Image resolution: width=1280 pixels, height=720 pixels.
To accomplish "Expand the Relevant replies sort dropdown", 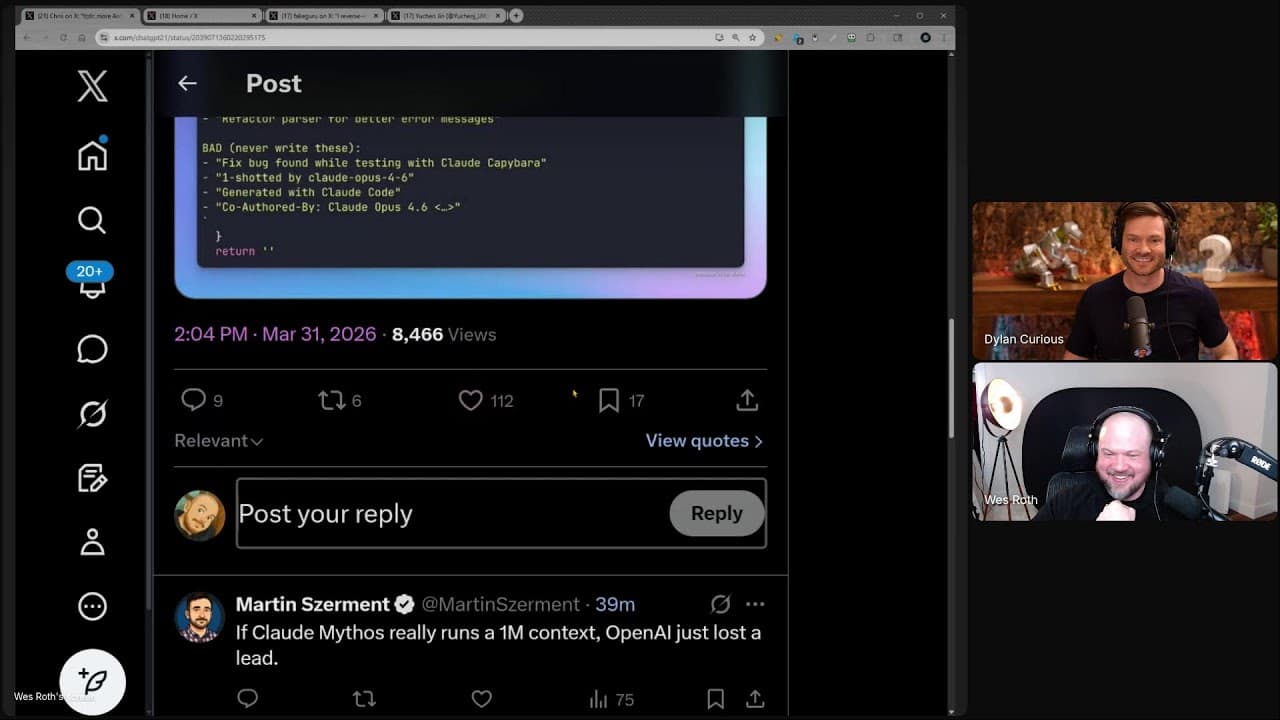I will (x=218, y=441).
